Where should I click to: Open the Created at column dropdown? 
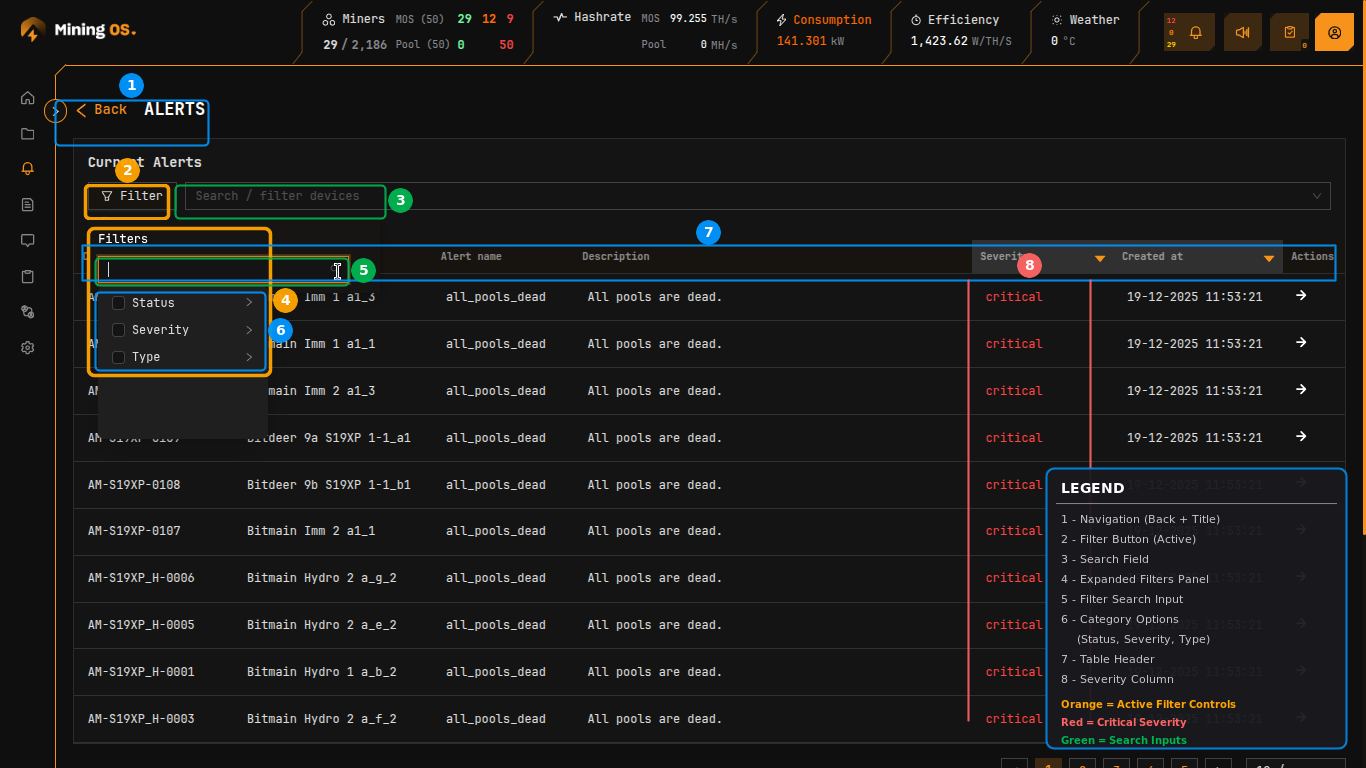tap(1268, 257)
